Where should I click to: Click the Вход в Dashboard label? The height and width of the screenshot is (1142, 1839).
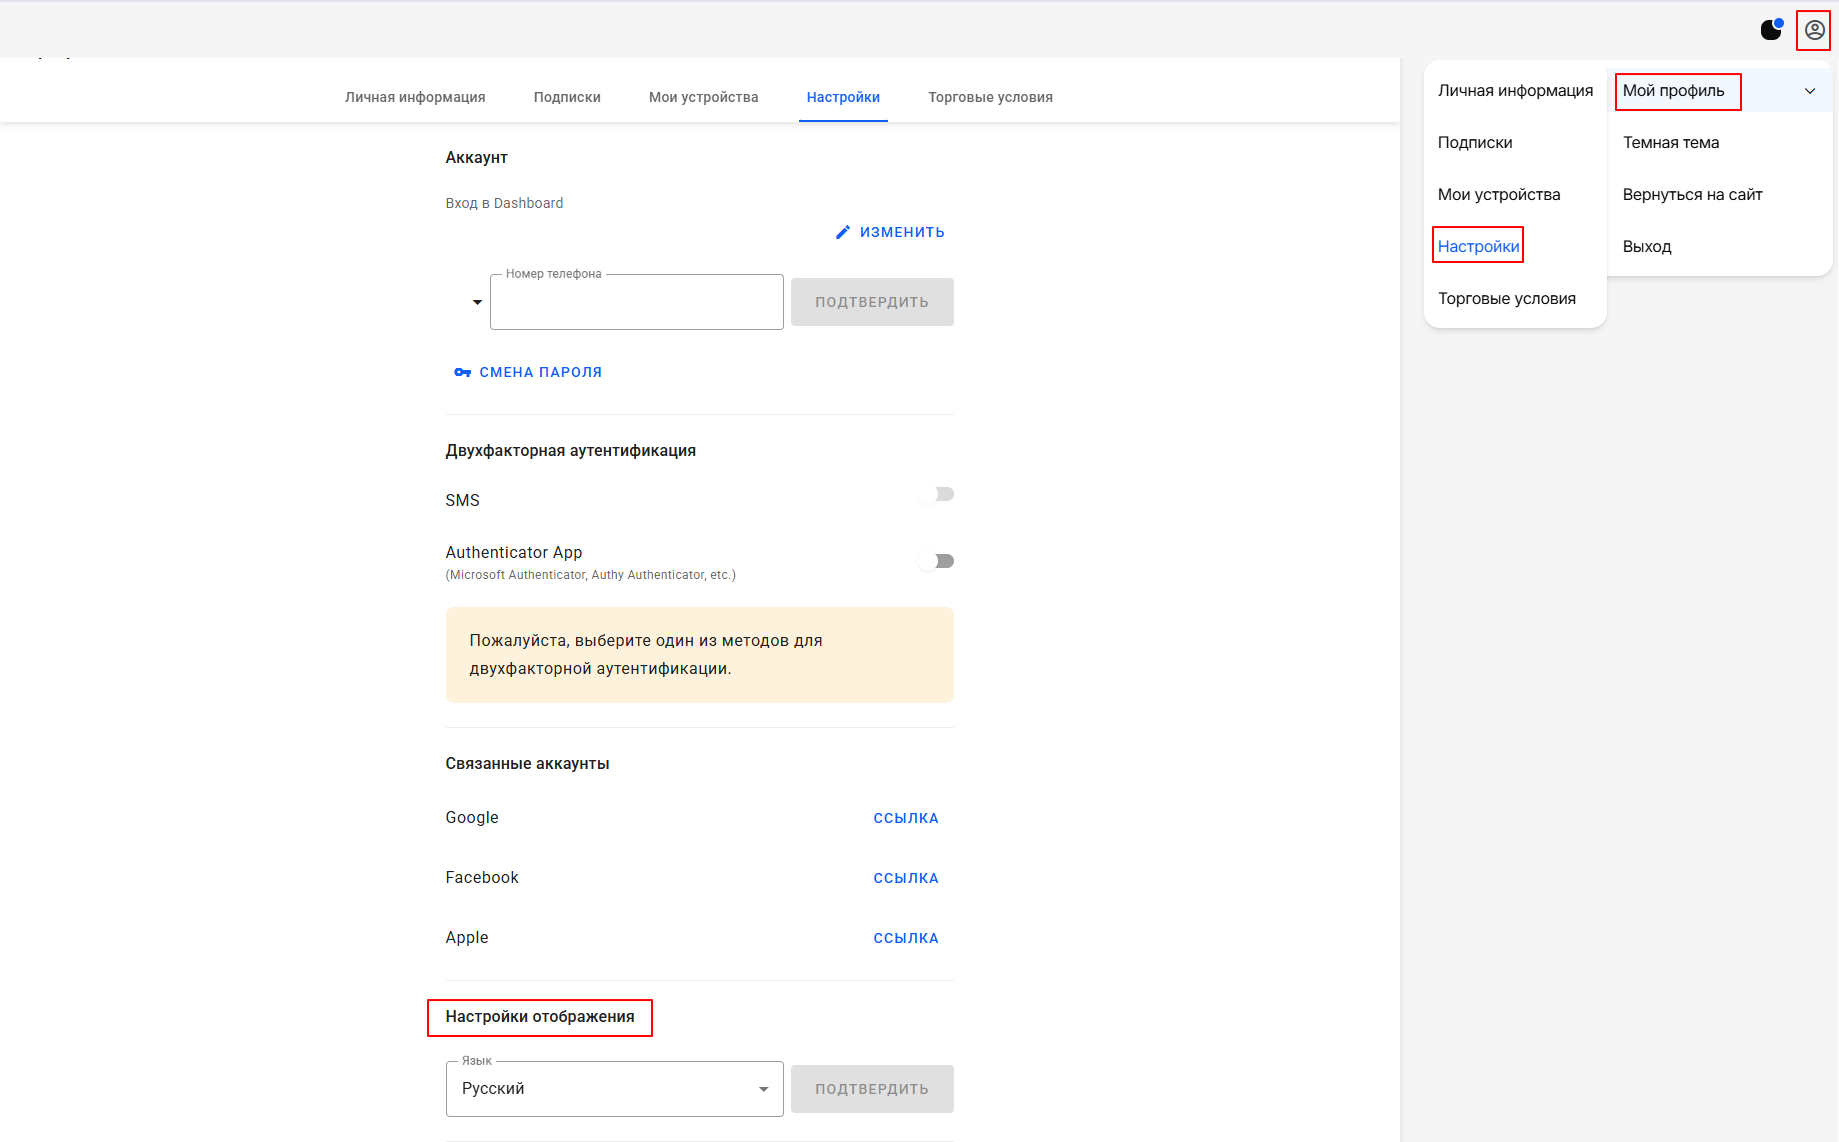pyautogui.click(x=504, y=203)
